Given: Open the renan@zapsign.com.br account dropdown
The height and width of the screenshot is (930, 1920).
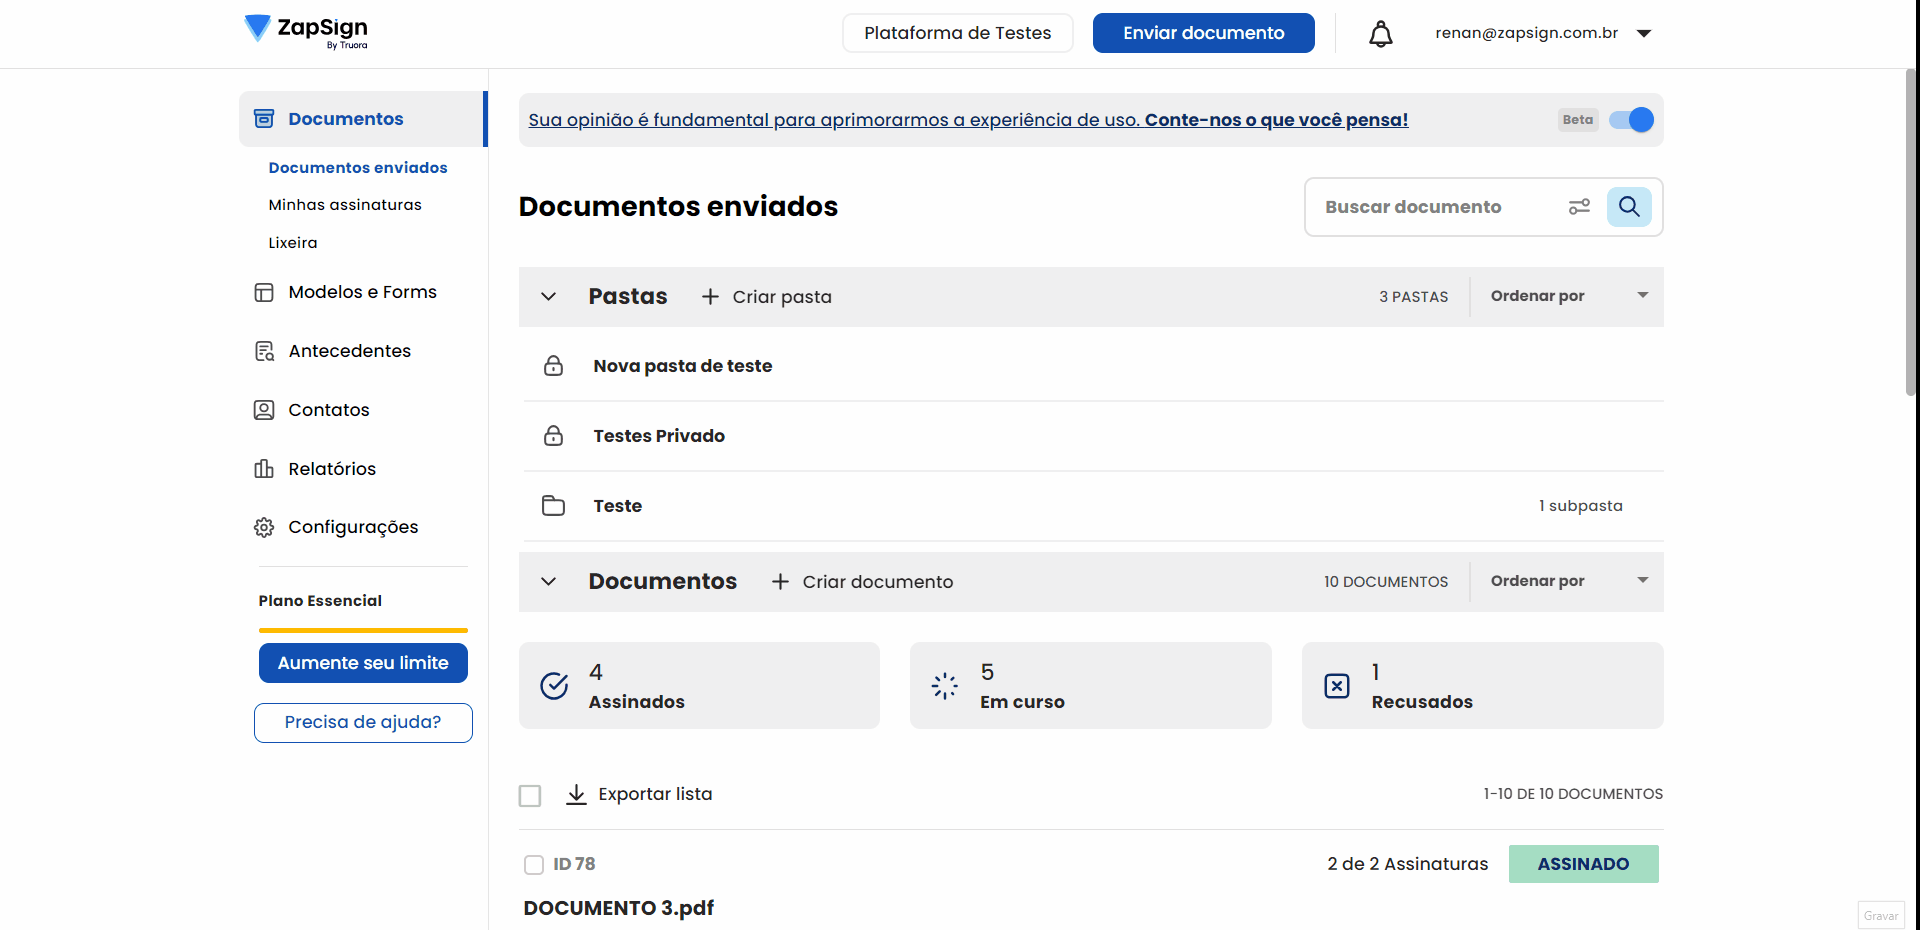Looking at the screenshot, I should pyautogui.click(x=1543, y=33).
